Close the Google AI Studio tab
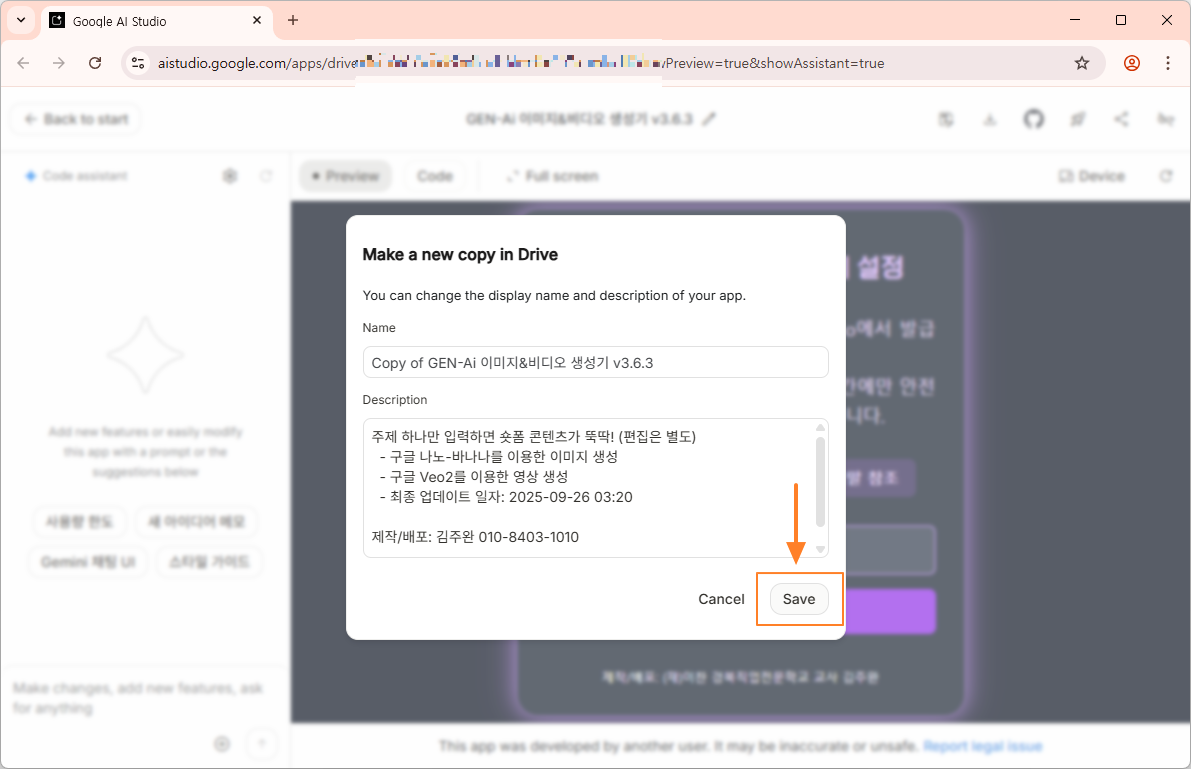 point(257,21)
